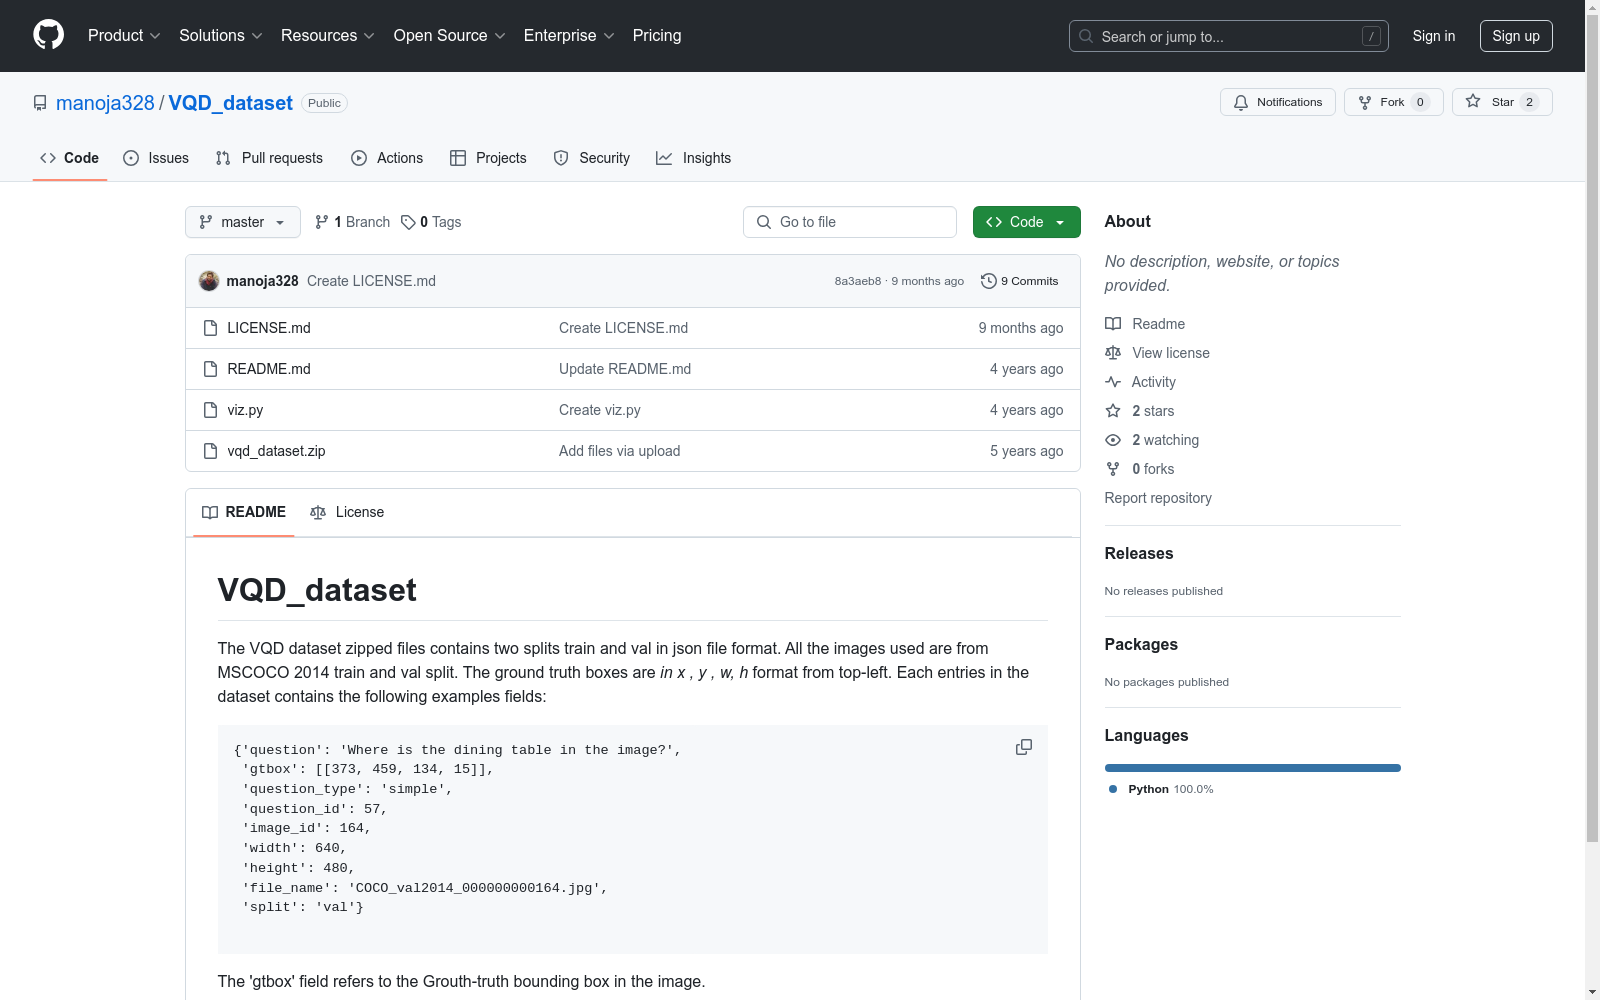Click Report repository link
Viewport: 1600px width, 1000px height.
1158,498
